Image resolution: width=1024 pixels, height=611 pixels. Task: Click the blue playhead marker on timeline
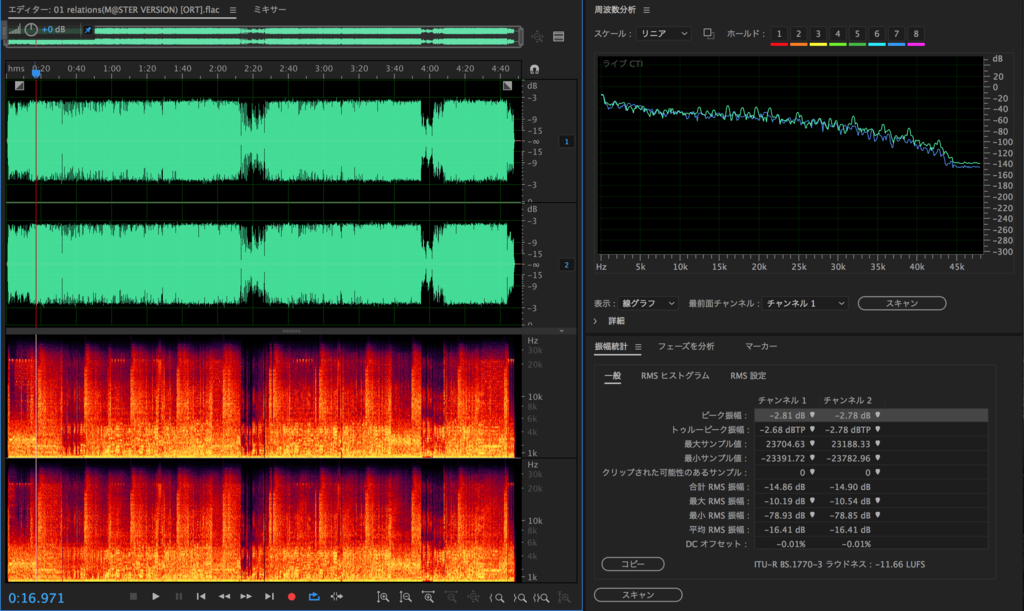37,72
